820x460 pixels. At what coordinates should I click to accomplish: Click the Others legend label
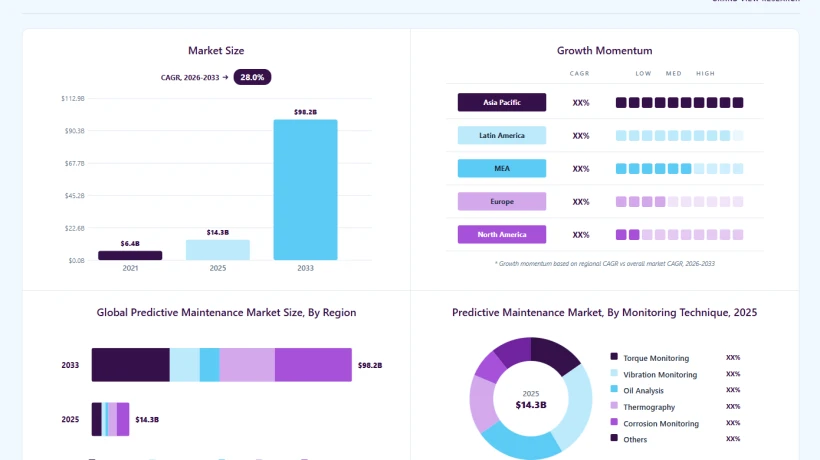pos(635,440)
